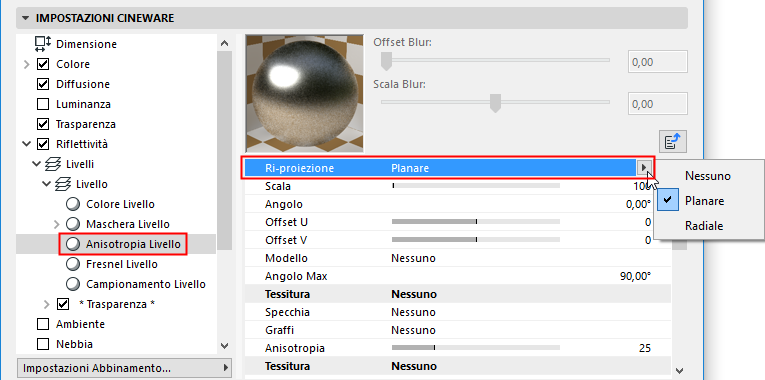This screenshot has height=380, width=765.
Task: Toggle the Trasparenza checkbox
Action: (x=43, y=124)
